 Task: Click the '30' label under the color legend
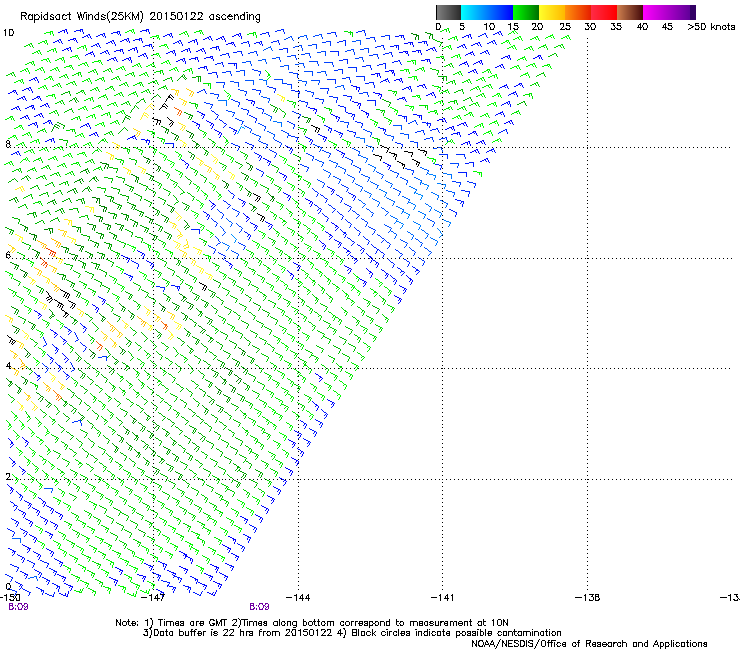click(590, 27)
